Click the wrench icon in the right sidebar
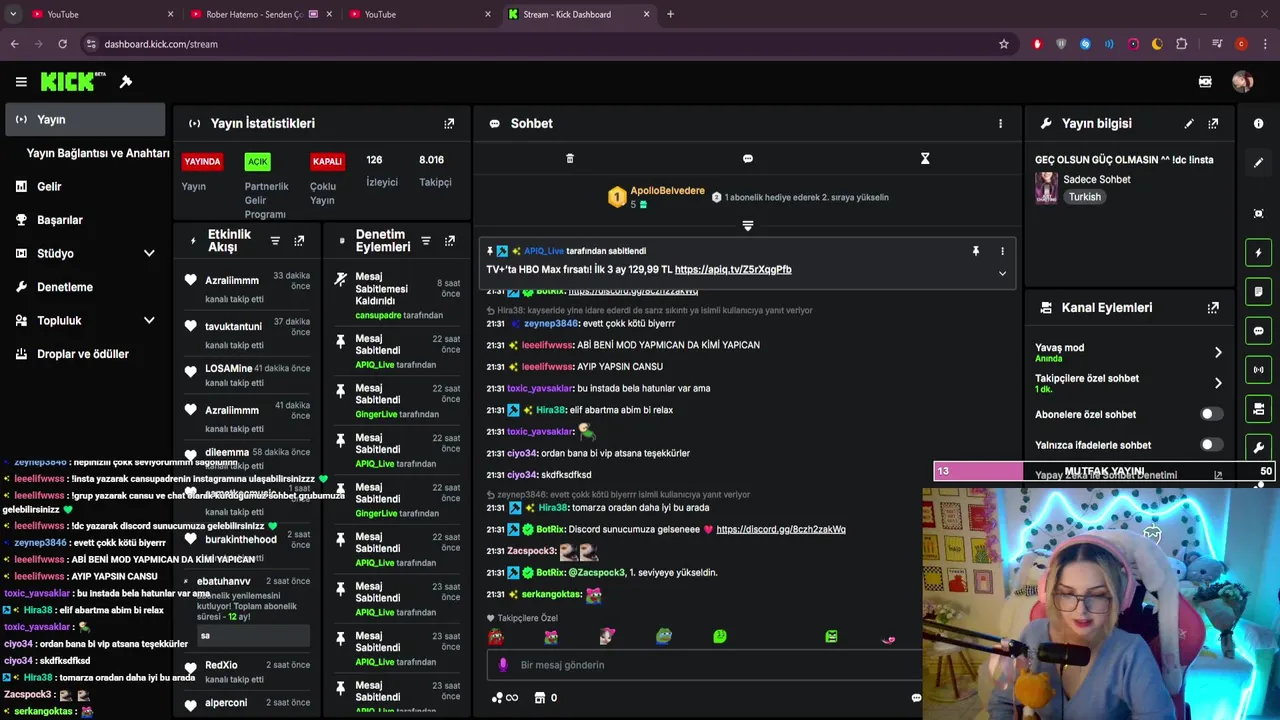Screen dimensions: 1280x720 point(1258,448)
